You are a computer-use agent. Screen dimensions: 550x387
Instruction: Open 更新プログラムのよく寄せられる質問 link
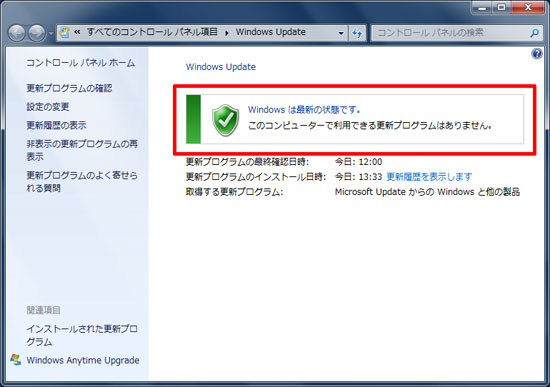[x=82, y=181]
